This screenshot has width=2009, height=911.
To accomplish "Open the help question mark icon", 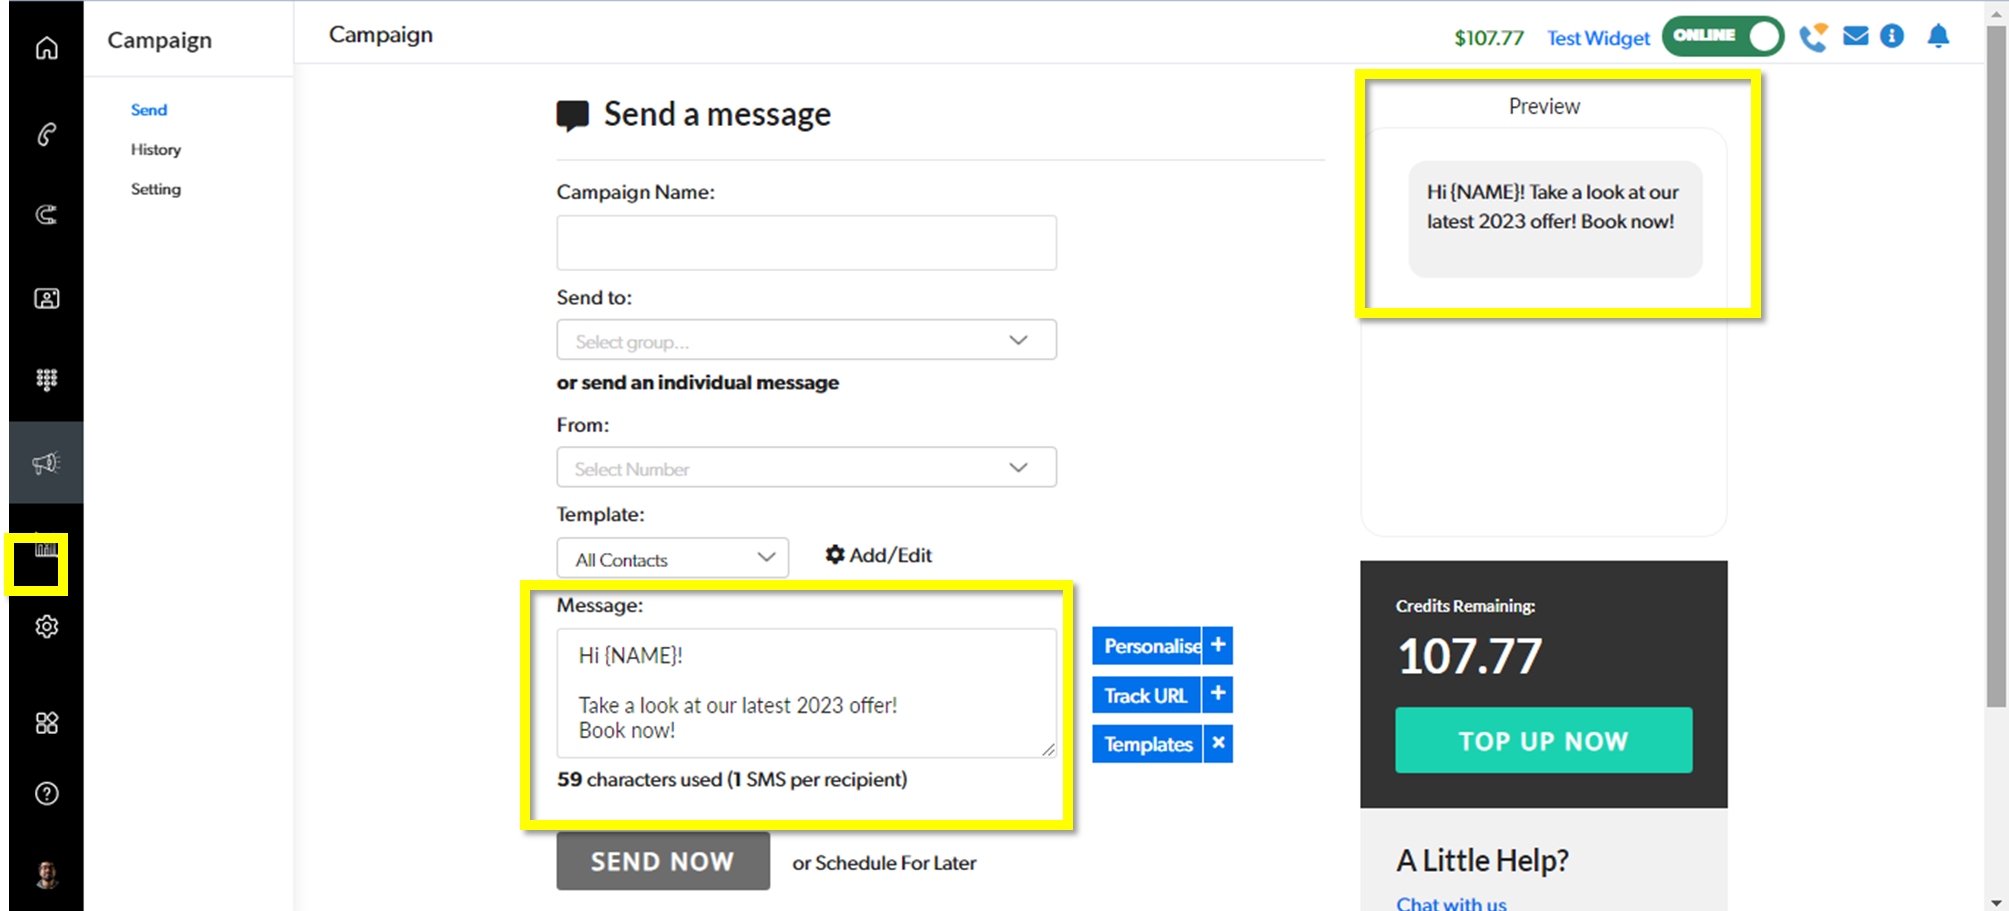I will click(x=46, y=794).
